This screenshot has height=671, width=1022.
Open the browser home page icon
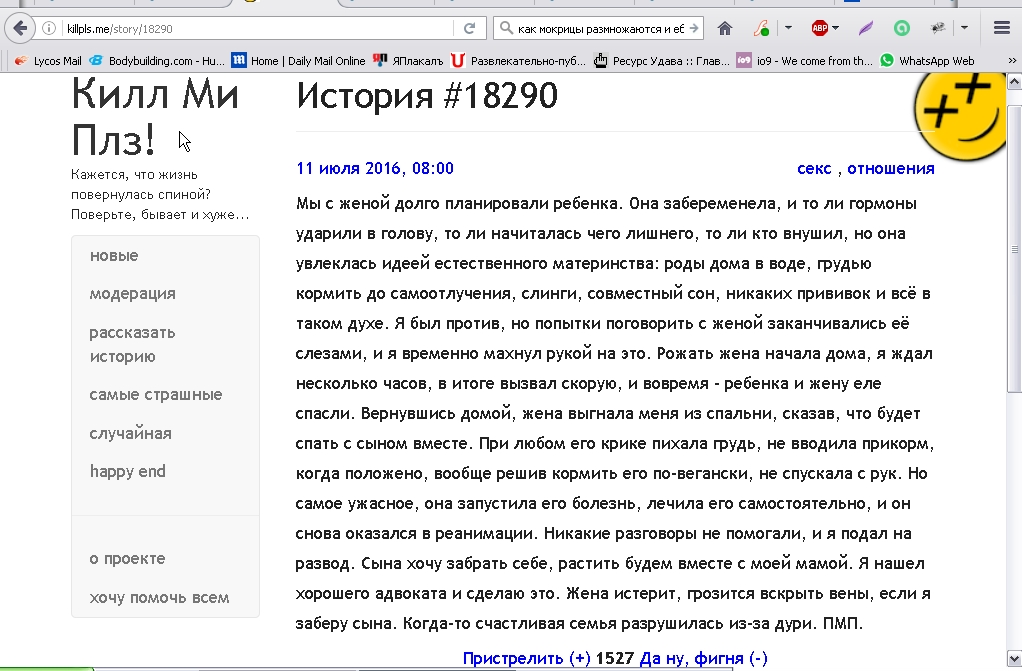pos(724,28)
